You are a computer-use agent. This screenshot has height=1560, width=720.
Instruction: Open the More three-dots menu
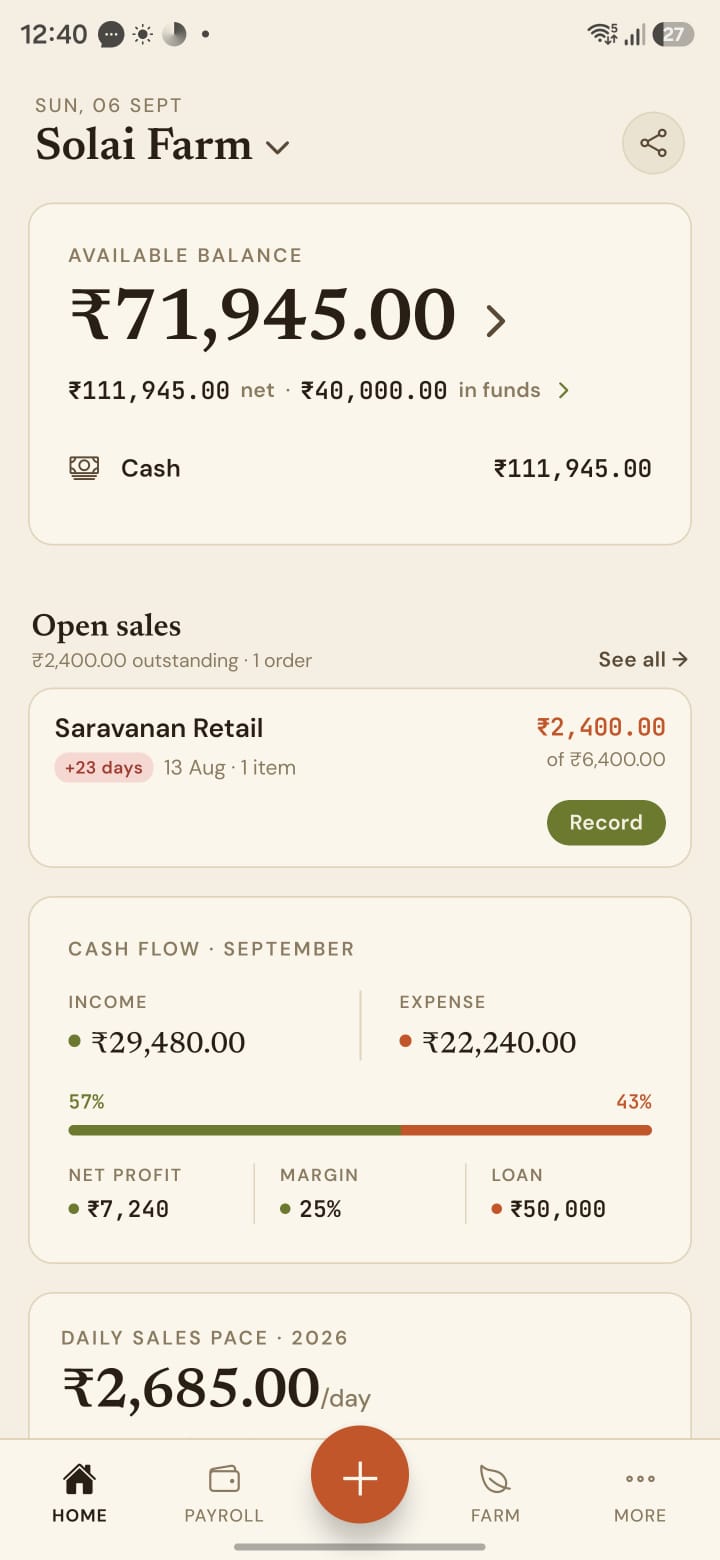(640, 1478)
